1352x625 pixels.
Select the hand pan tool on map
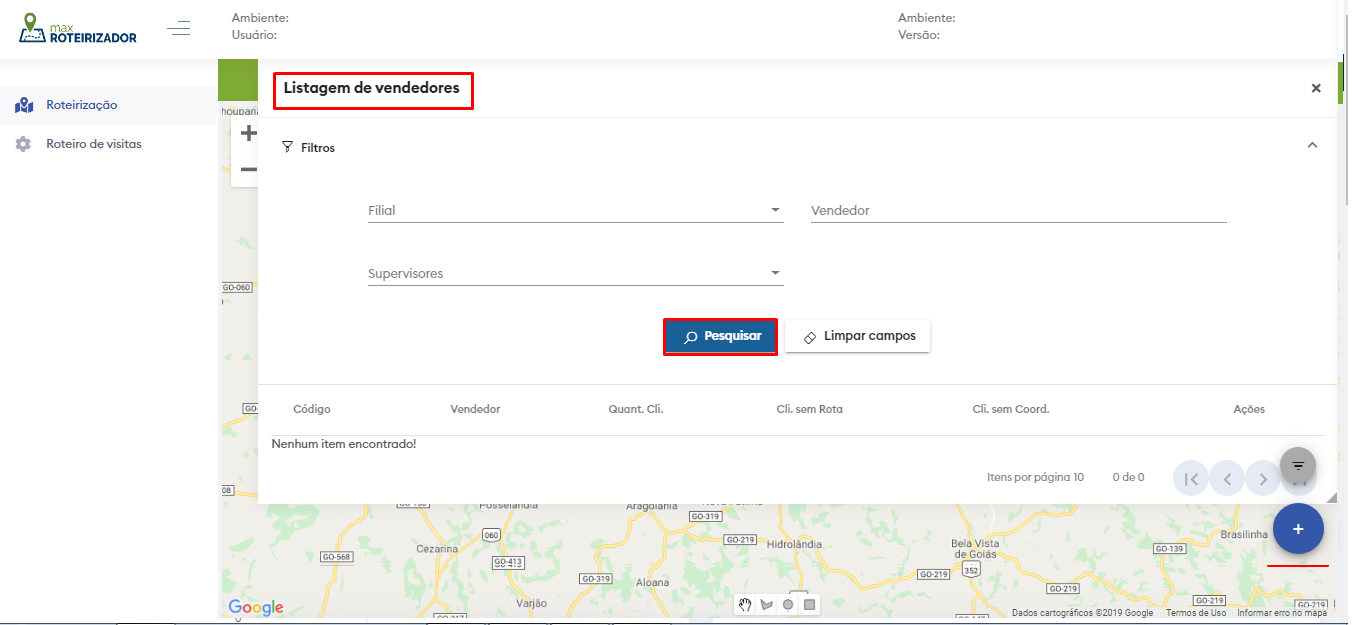point(745,604)
